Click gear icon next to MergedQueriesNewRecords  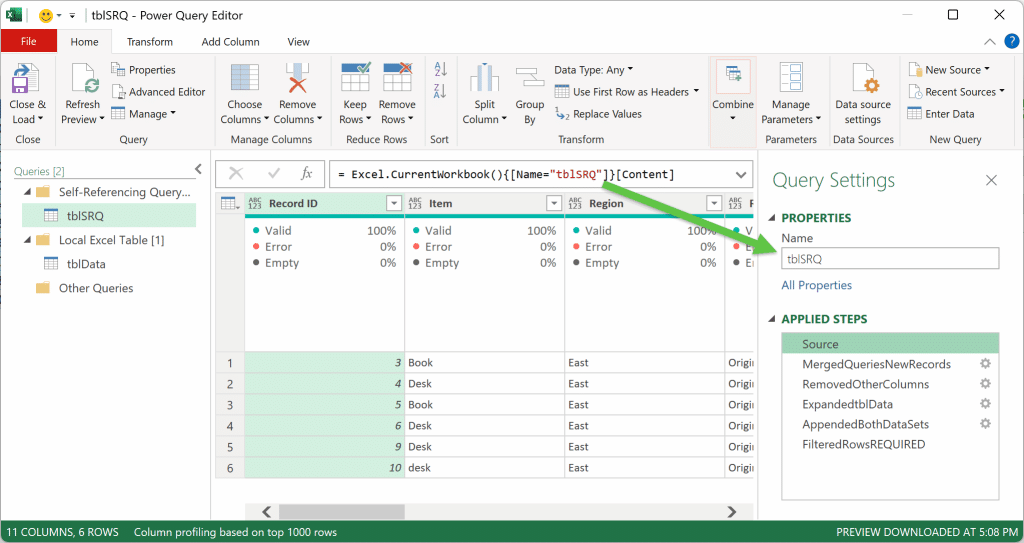pos(985,364)
